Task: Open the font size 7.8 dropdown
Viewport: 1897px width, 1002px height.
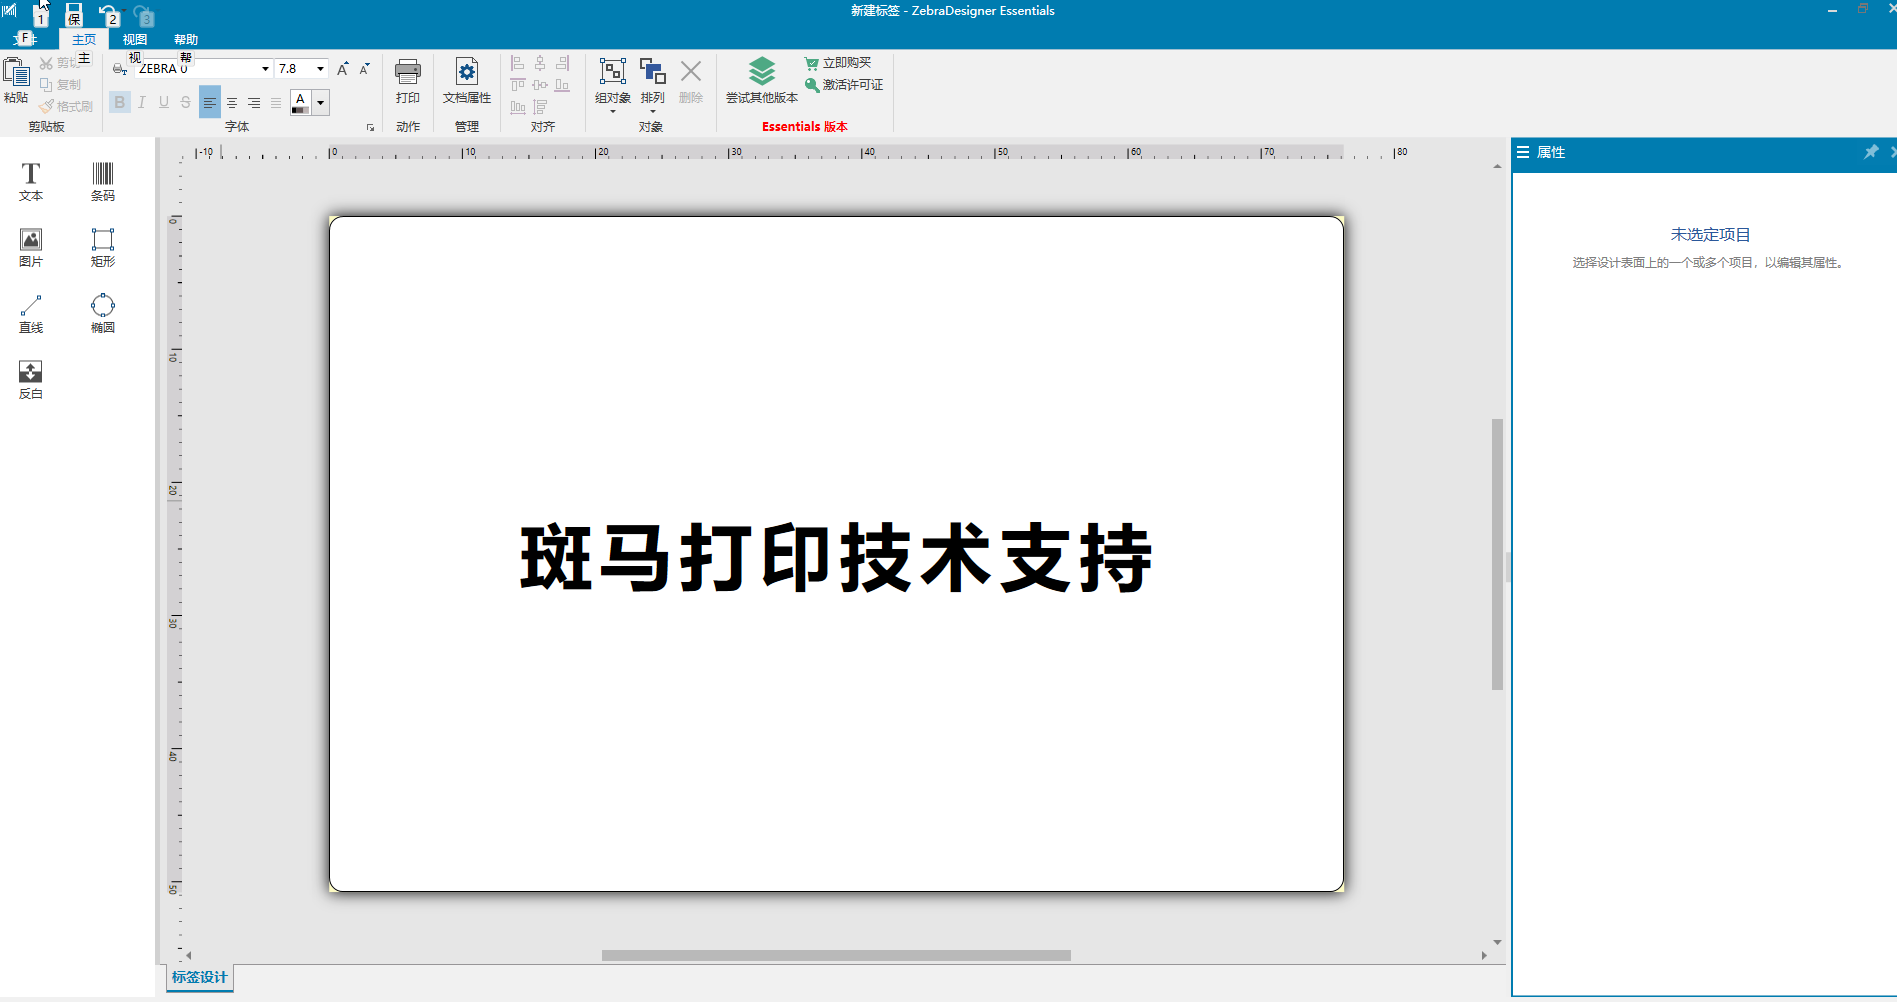Action: [318, 68]
